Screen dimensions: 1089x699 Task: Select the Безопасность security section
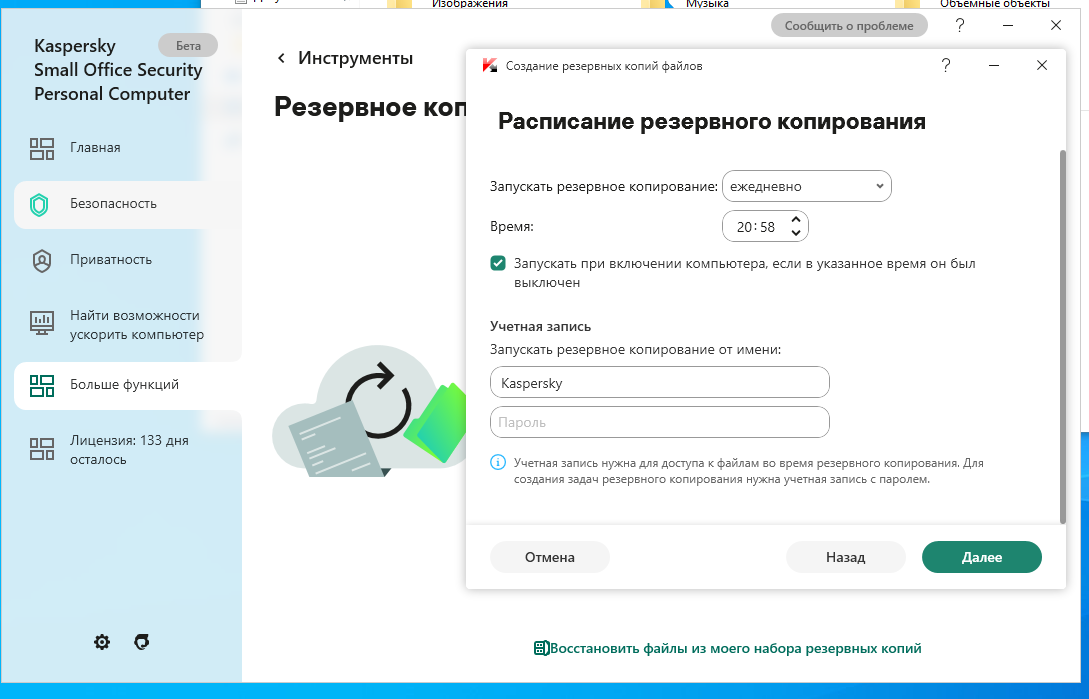click(x=128, y=204)
